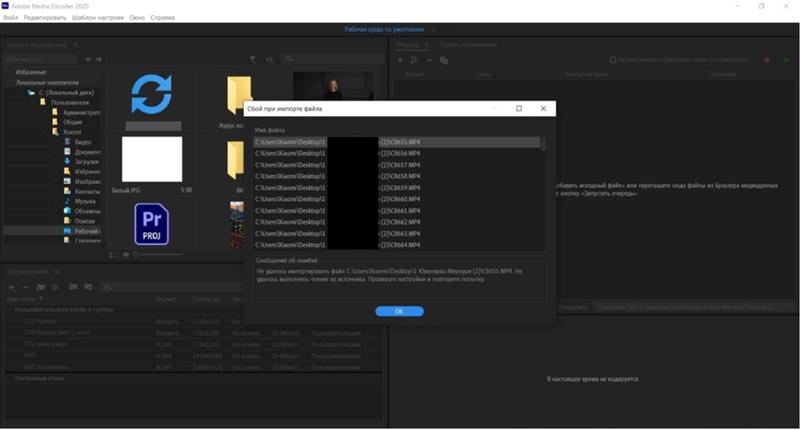
Task: Select the C8663.MP4 row in the error list
Action: tap(396, 234)
